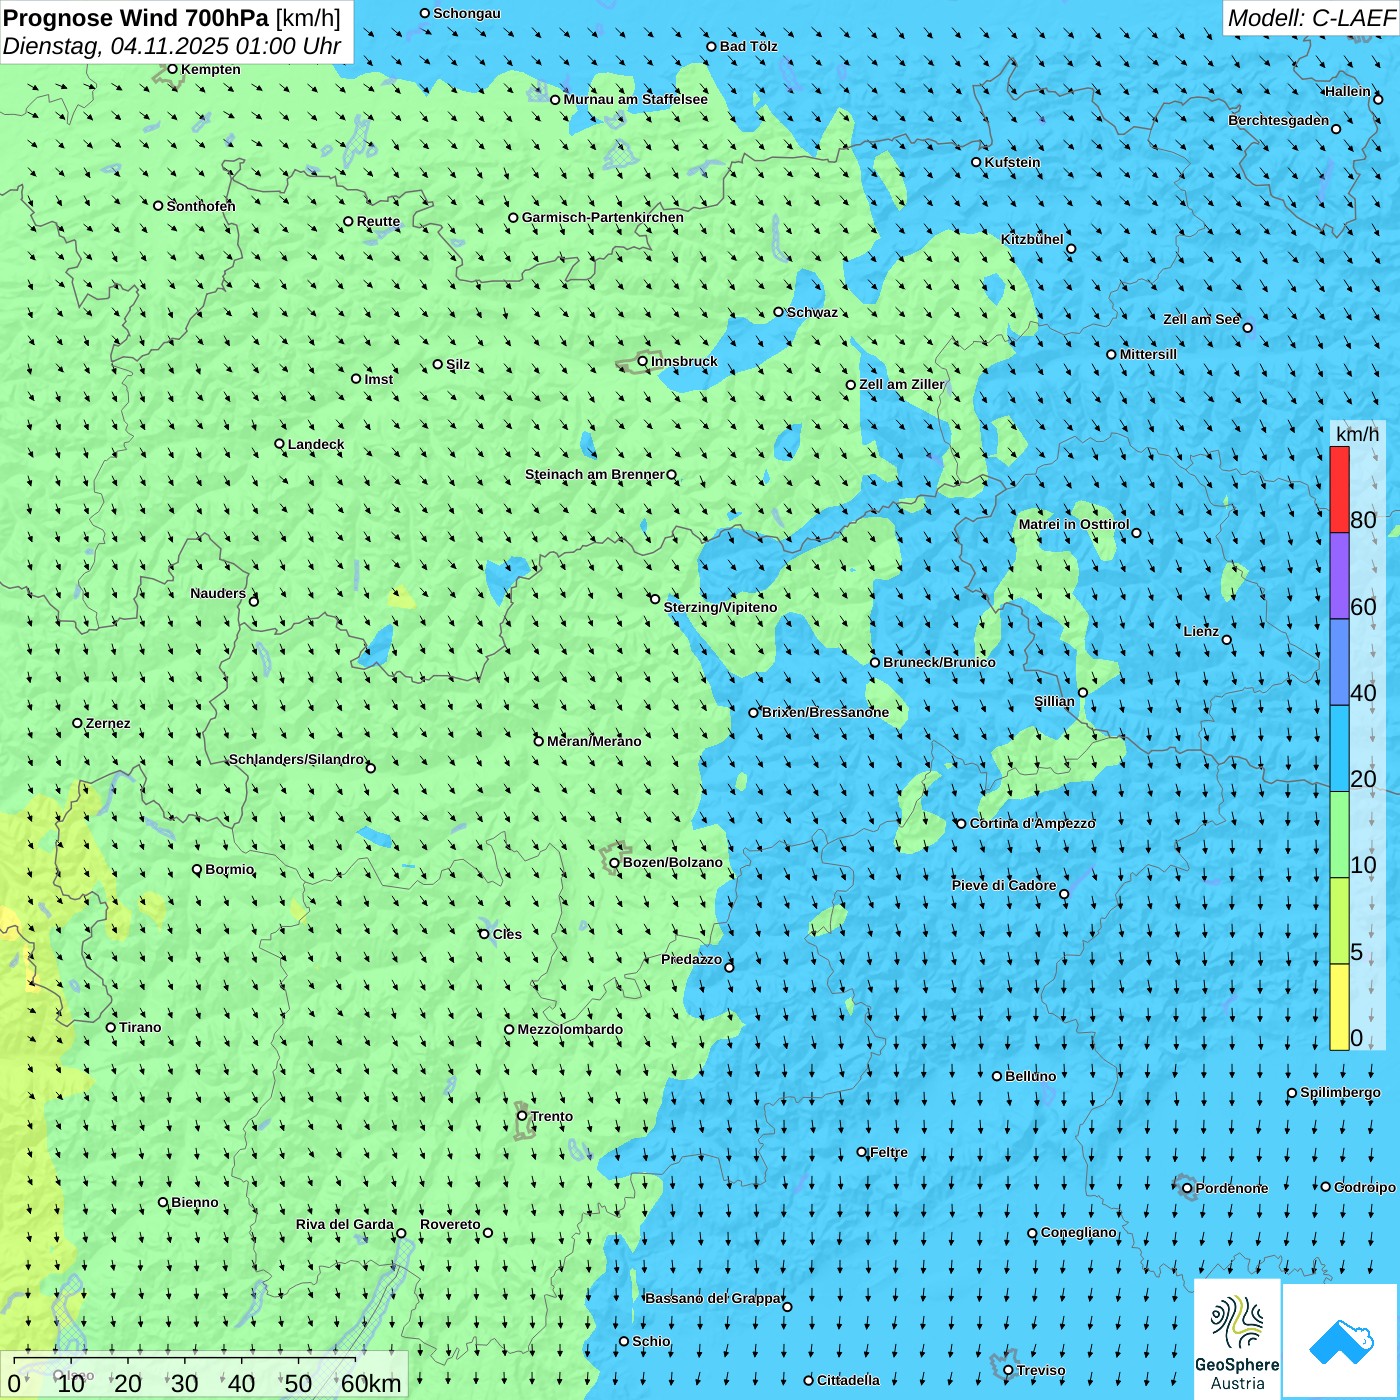1400x1400 pixels.
Task: Click the Matrei in Osttirol label
Action: click(x=1074, y=524)
